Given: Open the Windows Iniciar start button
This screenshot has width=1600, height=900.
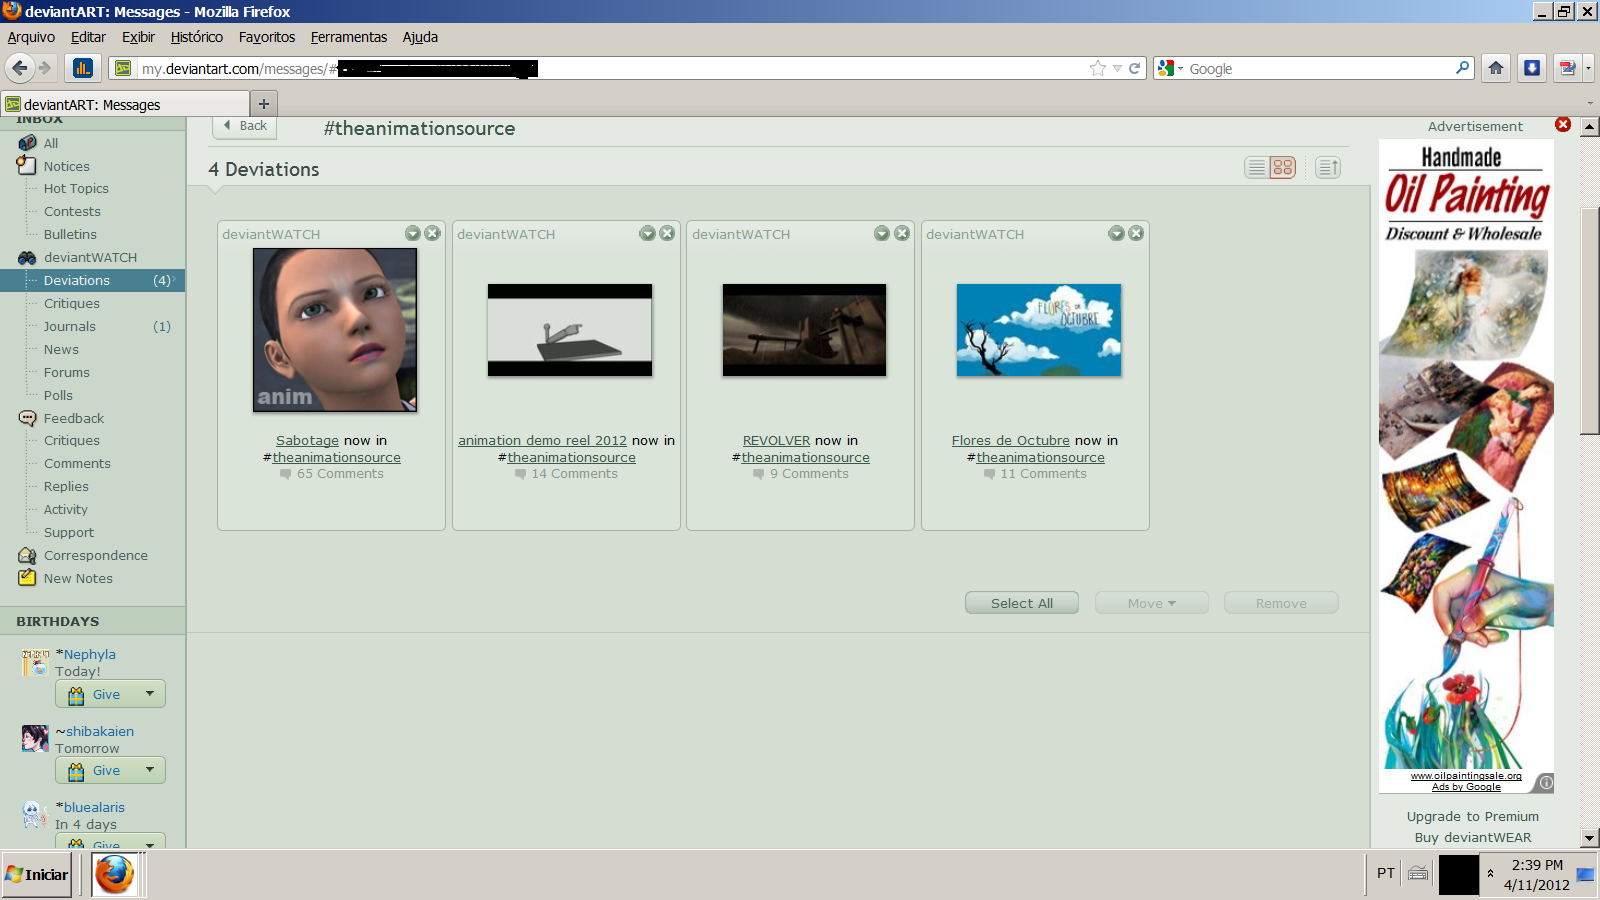Looking at the screenshot, I should [x=37, y=874].
